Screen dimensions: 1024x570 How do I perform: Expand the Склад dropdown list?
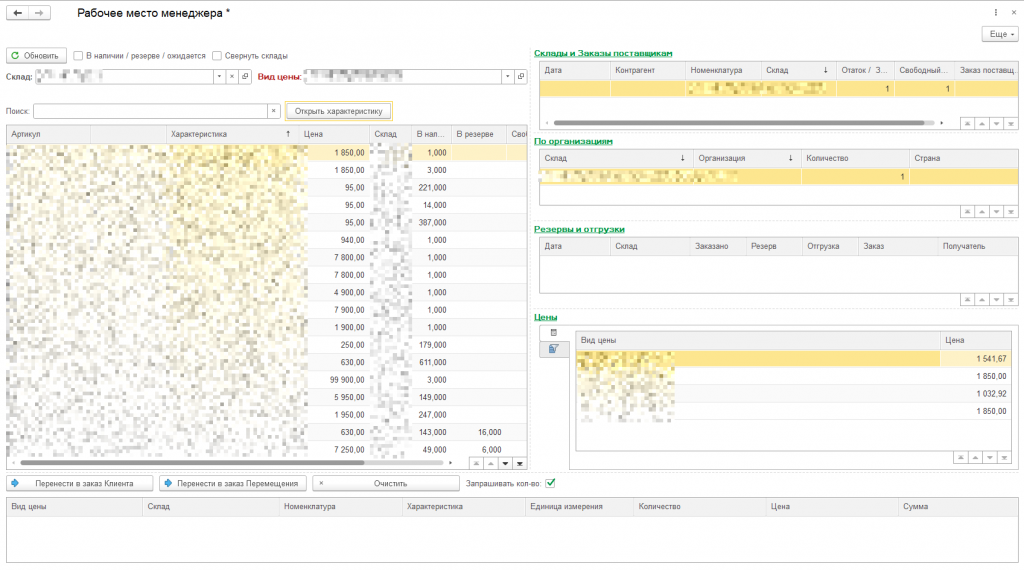coord(219,76)
